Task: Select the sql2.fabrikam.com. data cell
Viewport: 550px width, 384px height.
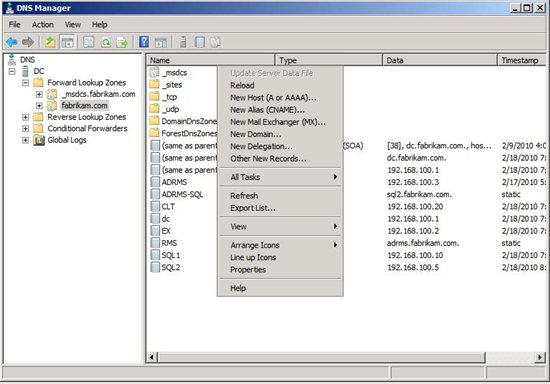Action: (x=419, y=194)
